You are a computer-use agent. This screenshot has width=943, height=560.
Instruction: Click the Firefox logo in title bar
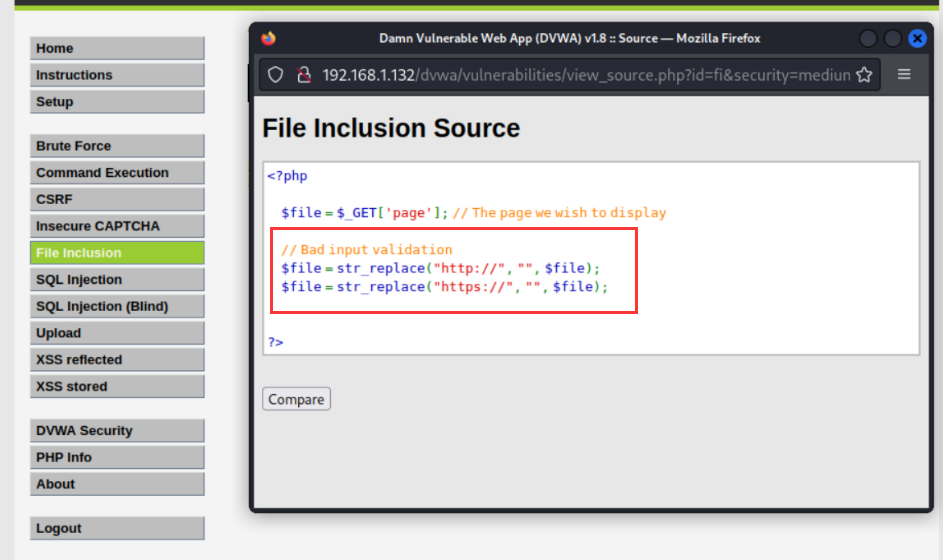coord(269,38)
